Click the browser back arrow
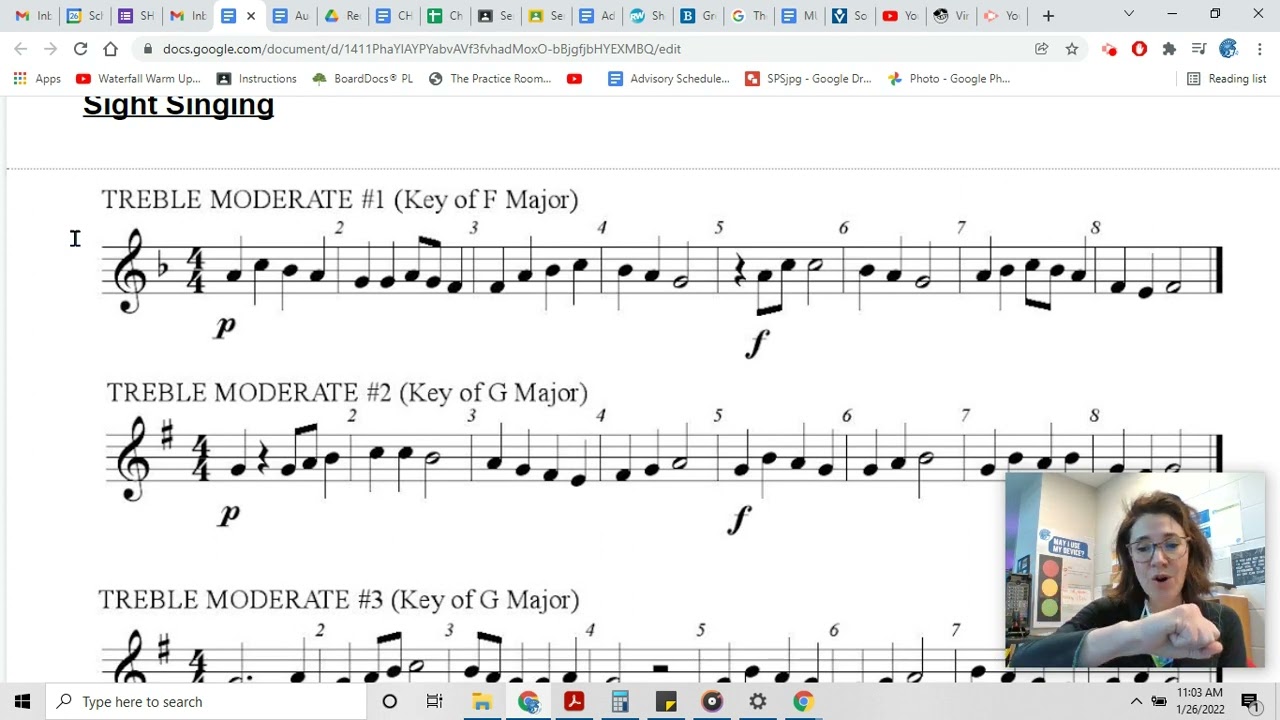 (21, 48)
